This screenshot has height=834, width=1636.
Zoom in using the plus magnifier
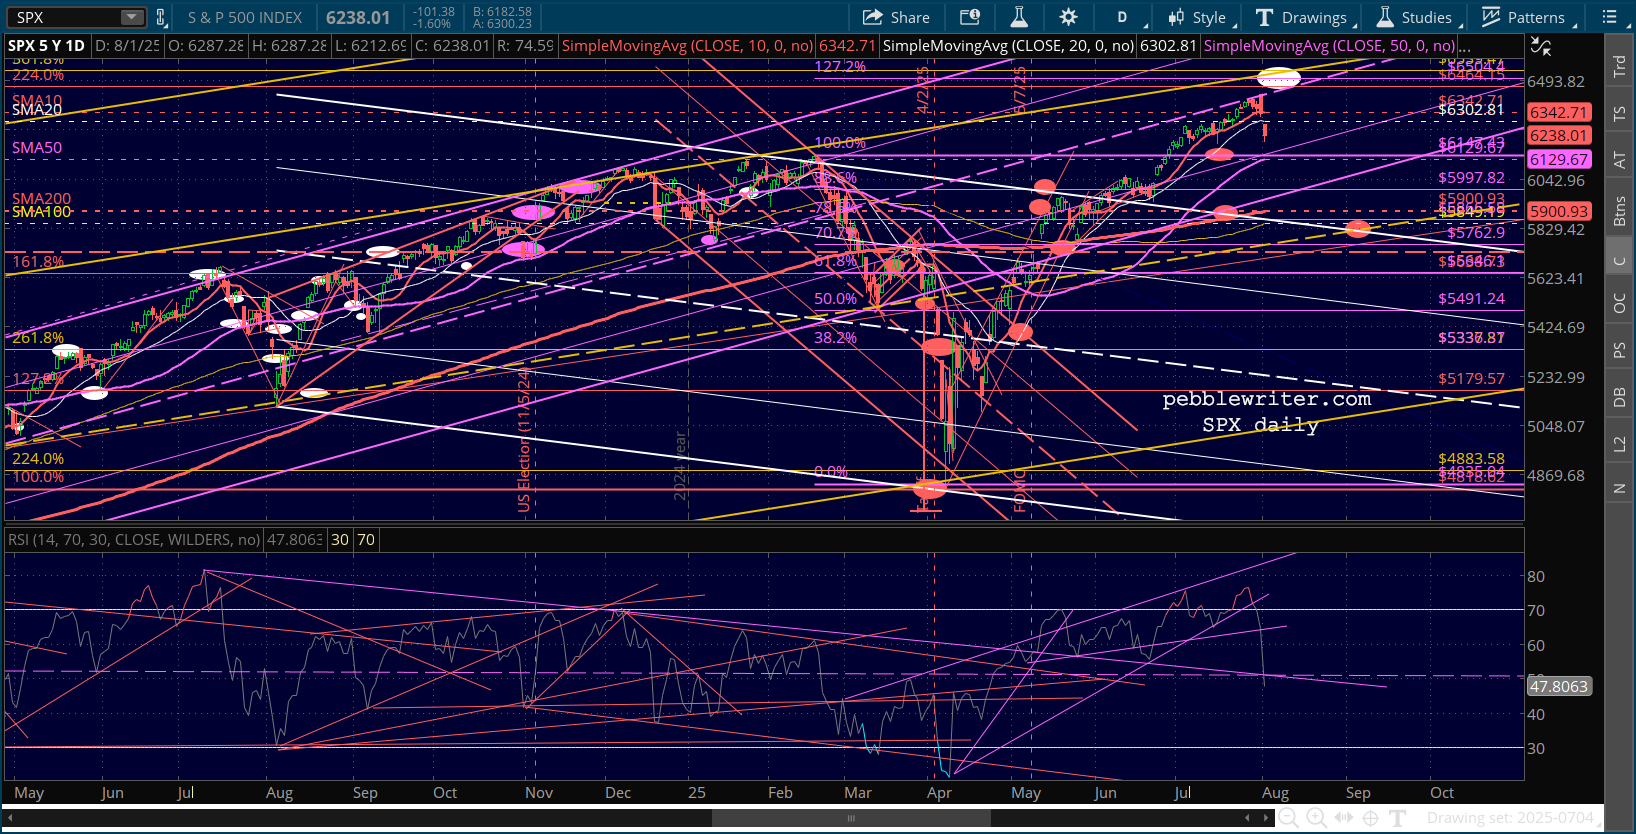pos(1316,818)
